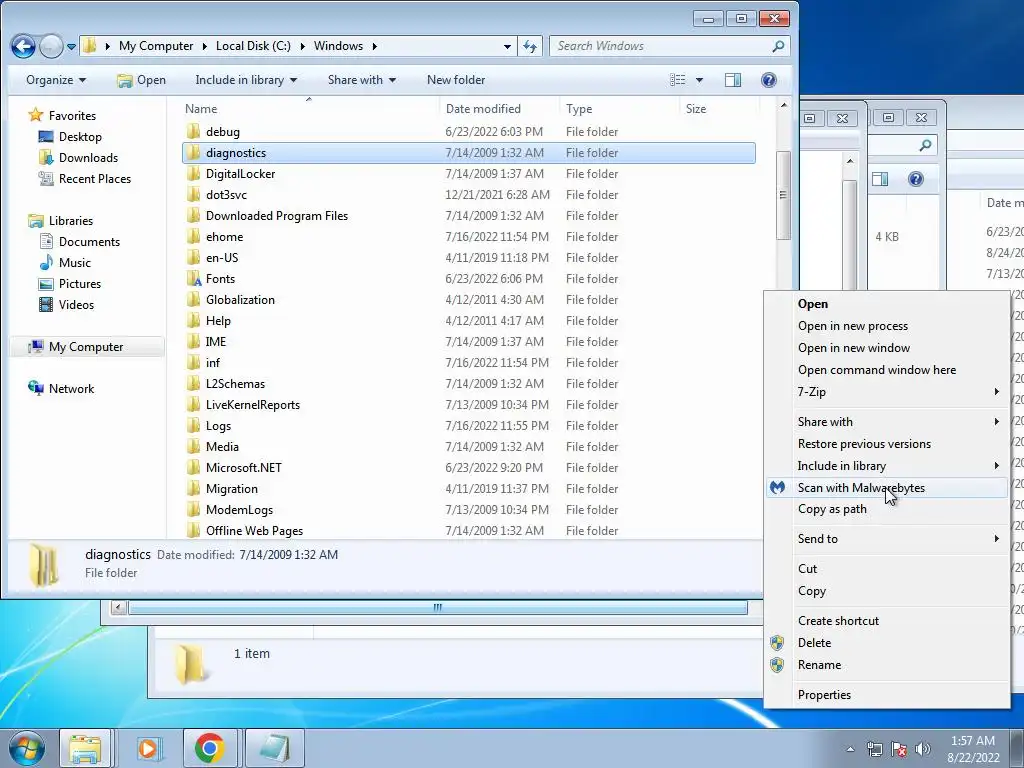Click My Computer in the address path

pyautogui.click(x=156, y=46)
